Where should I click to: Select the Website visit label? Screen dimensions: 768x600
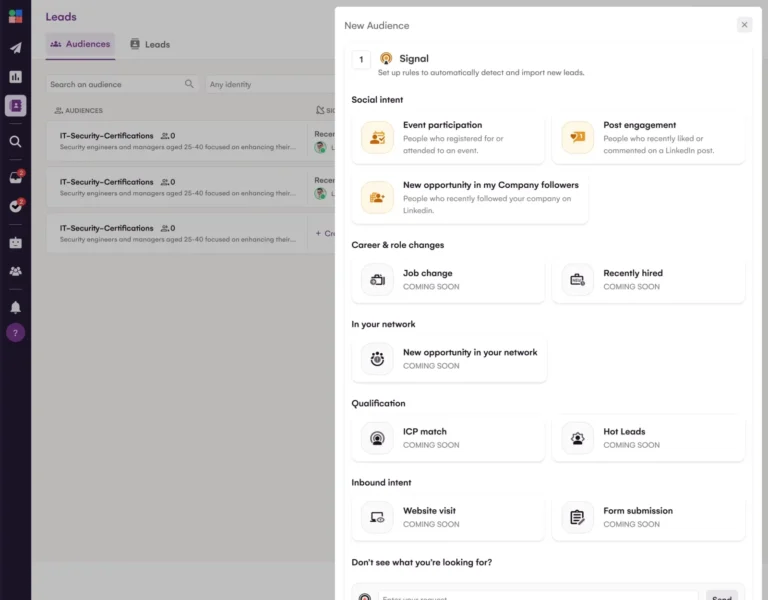pyautogui.click(x=429, y=510)
